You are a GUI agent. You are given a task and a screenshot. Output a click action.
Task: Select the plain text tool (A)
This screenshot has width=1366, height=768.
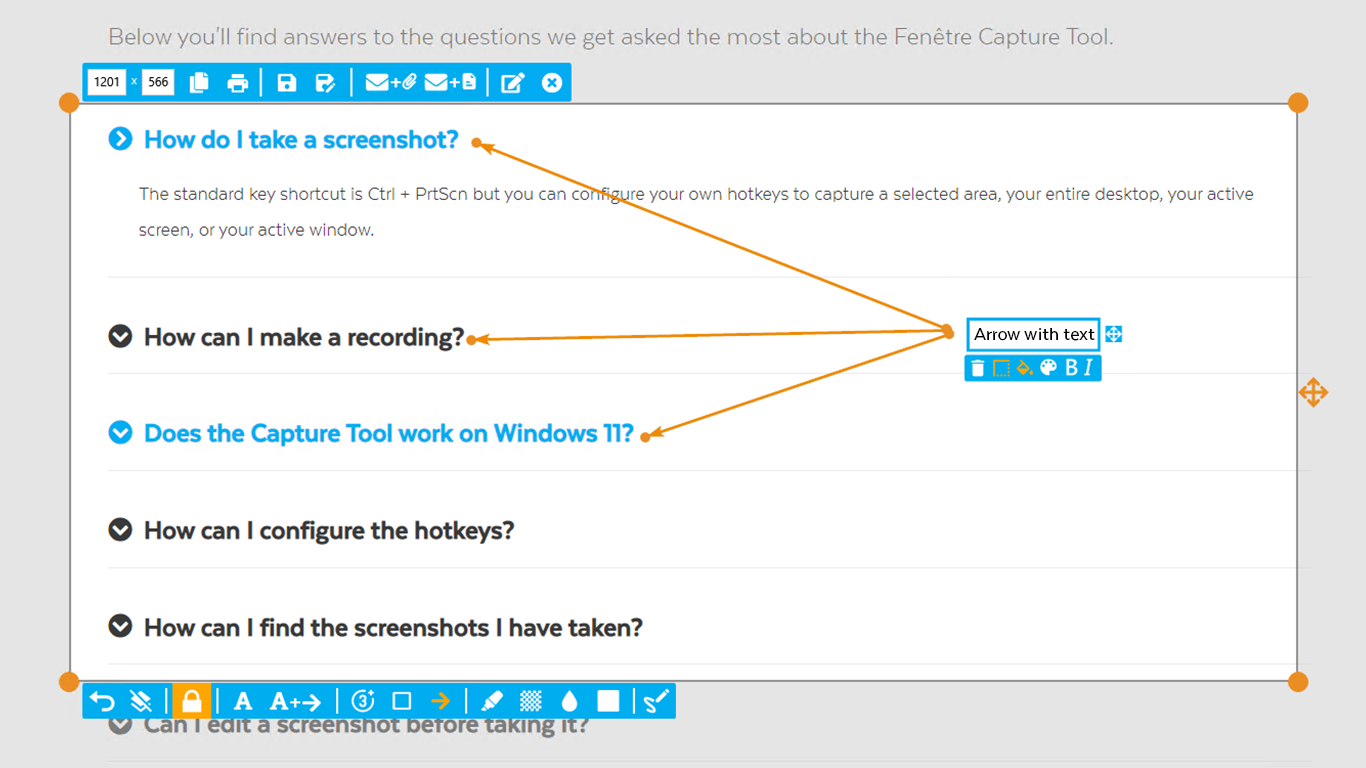(243, 701)
